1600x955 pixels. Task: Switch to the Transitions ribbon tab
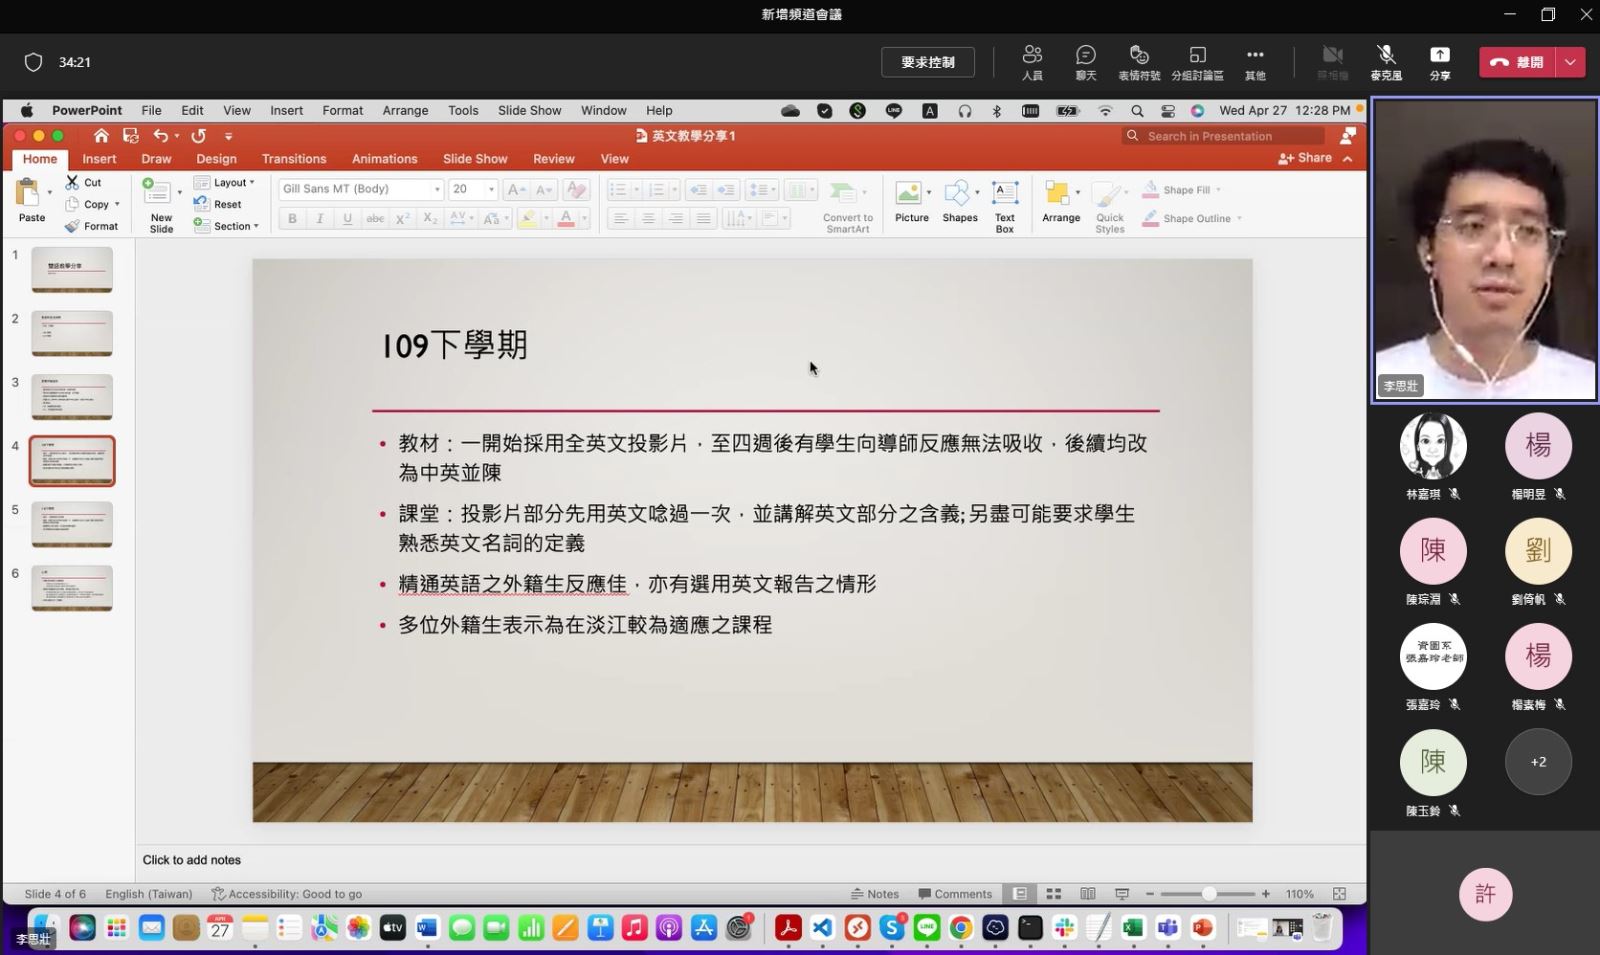pos(294,159)
